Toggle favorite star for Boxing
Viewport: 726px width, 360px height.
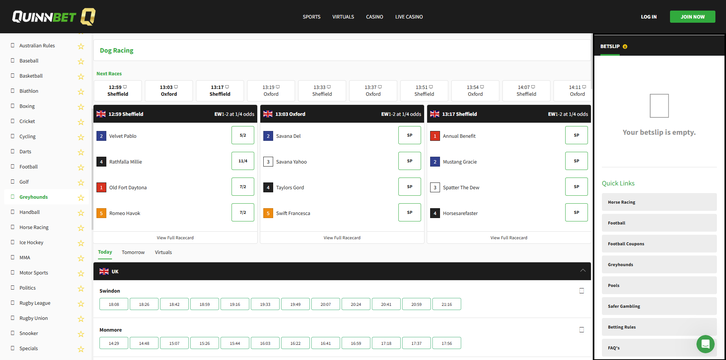pyautogui.click(x=81, y=107)
